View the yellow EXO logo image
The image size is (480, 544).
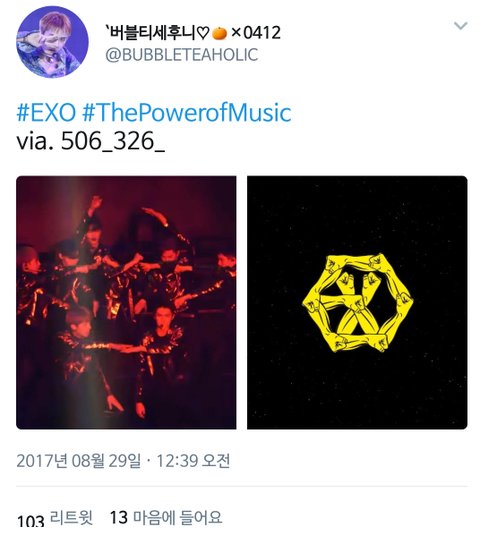point(357,302)
